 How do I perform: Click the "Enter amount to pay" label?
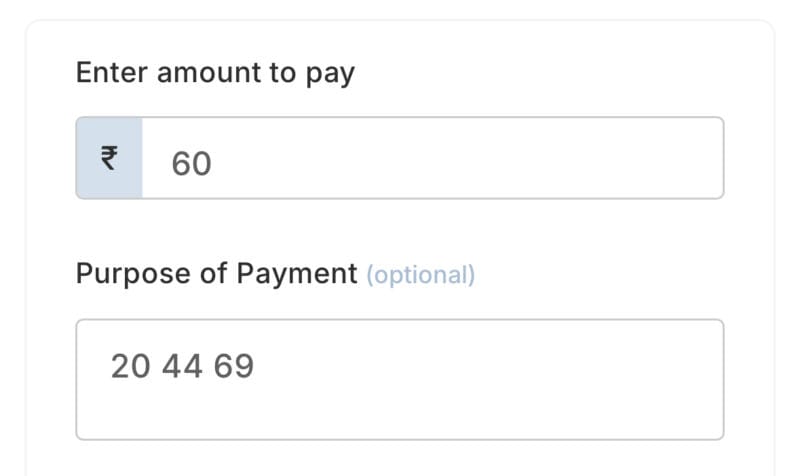coord(215,73)
